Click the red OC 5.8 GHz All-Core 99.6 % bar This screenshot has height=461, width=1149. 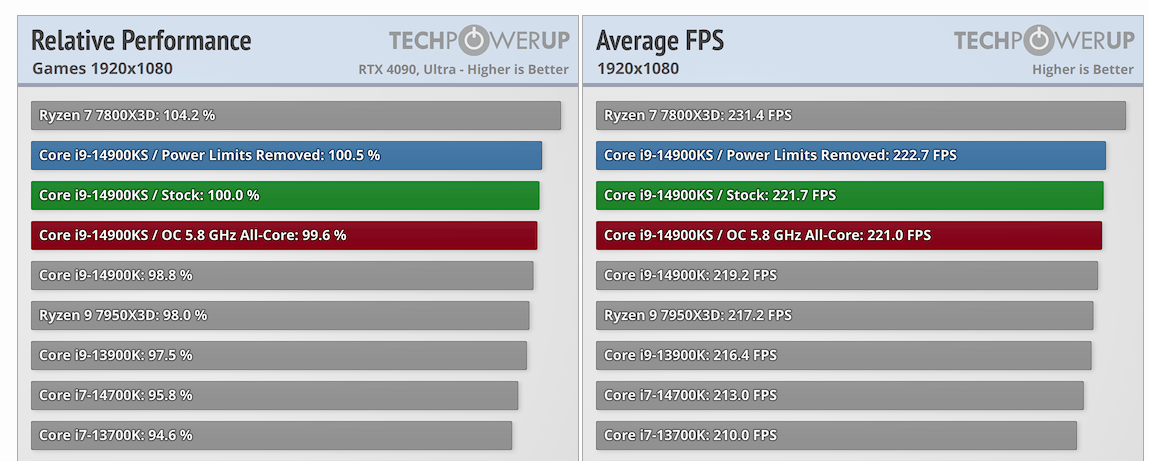[x=284, y=235]
